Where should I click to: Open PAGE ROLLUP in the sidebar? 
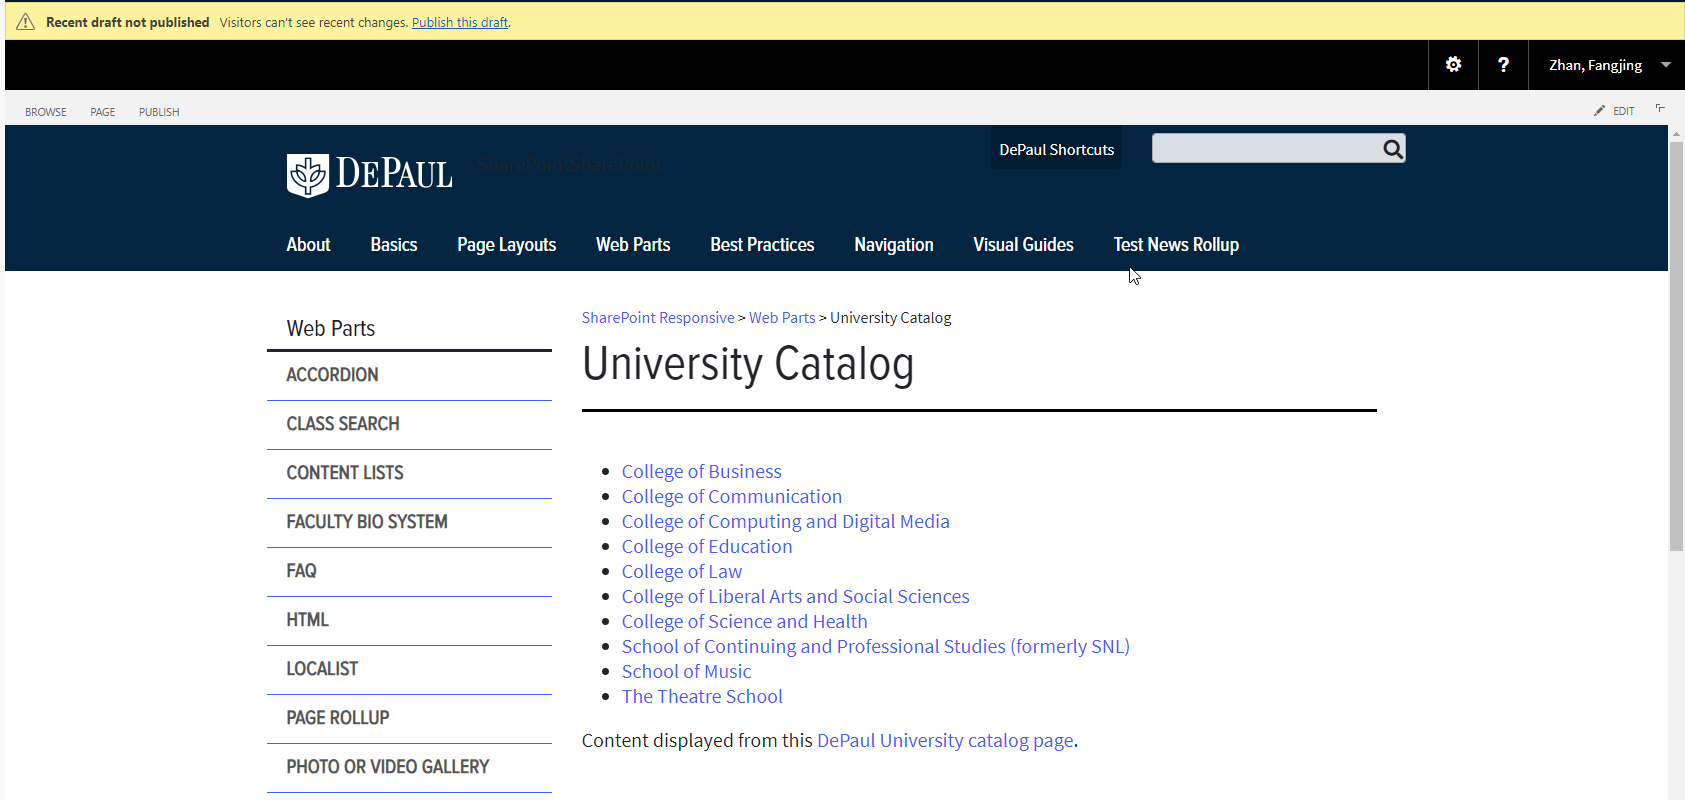point(409,718)
